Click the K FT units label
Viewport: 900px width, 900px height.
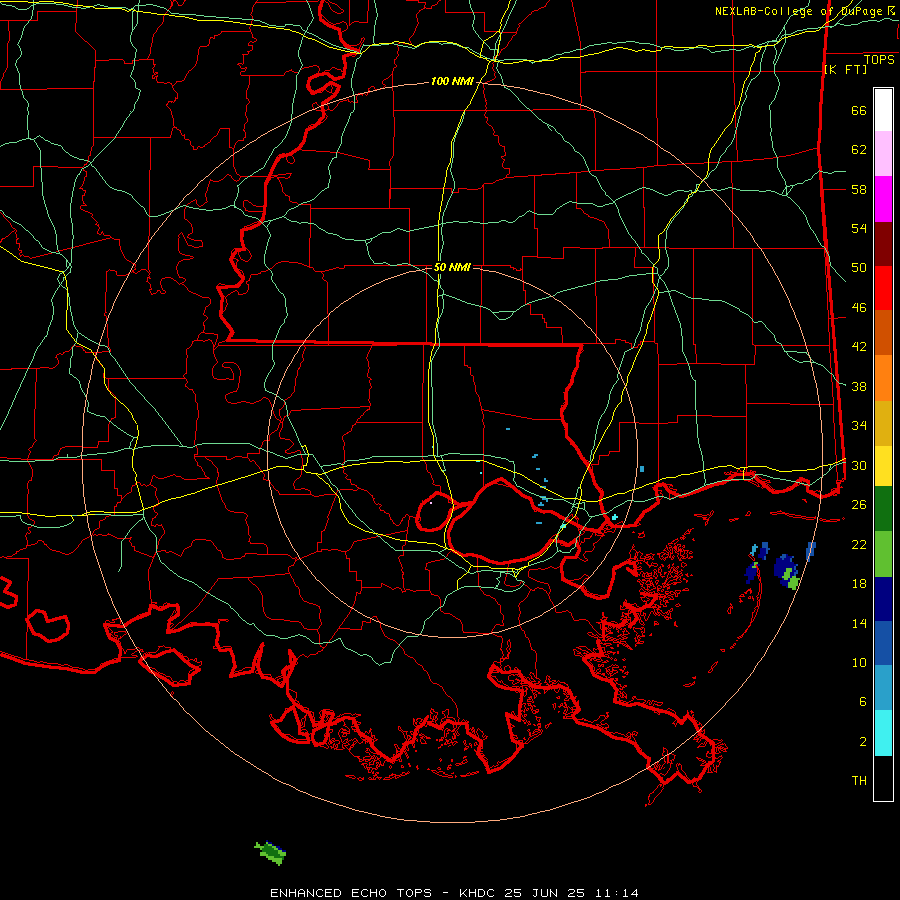pos(845,69)
